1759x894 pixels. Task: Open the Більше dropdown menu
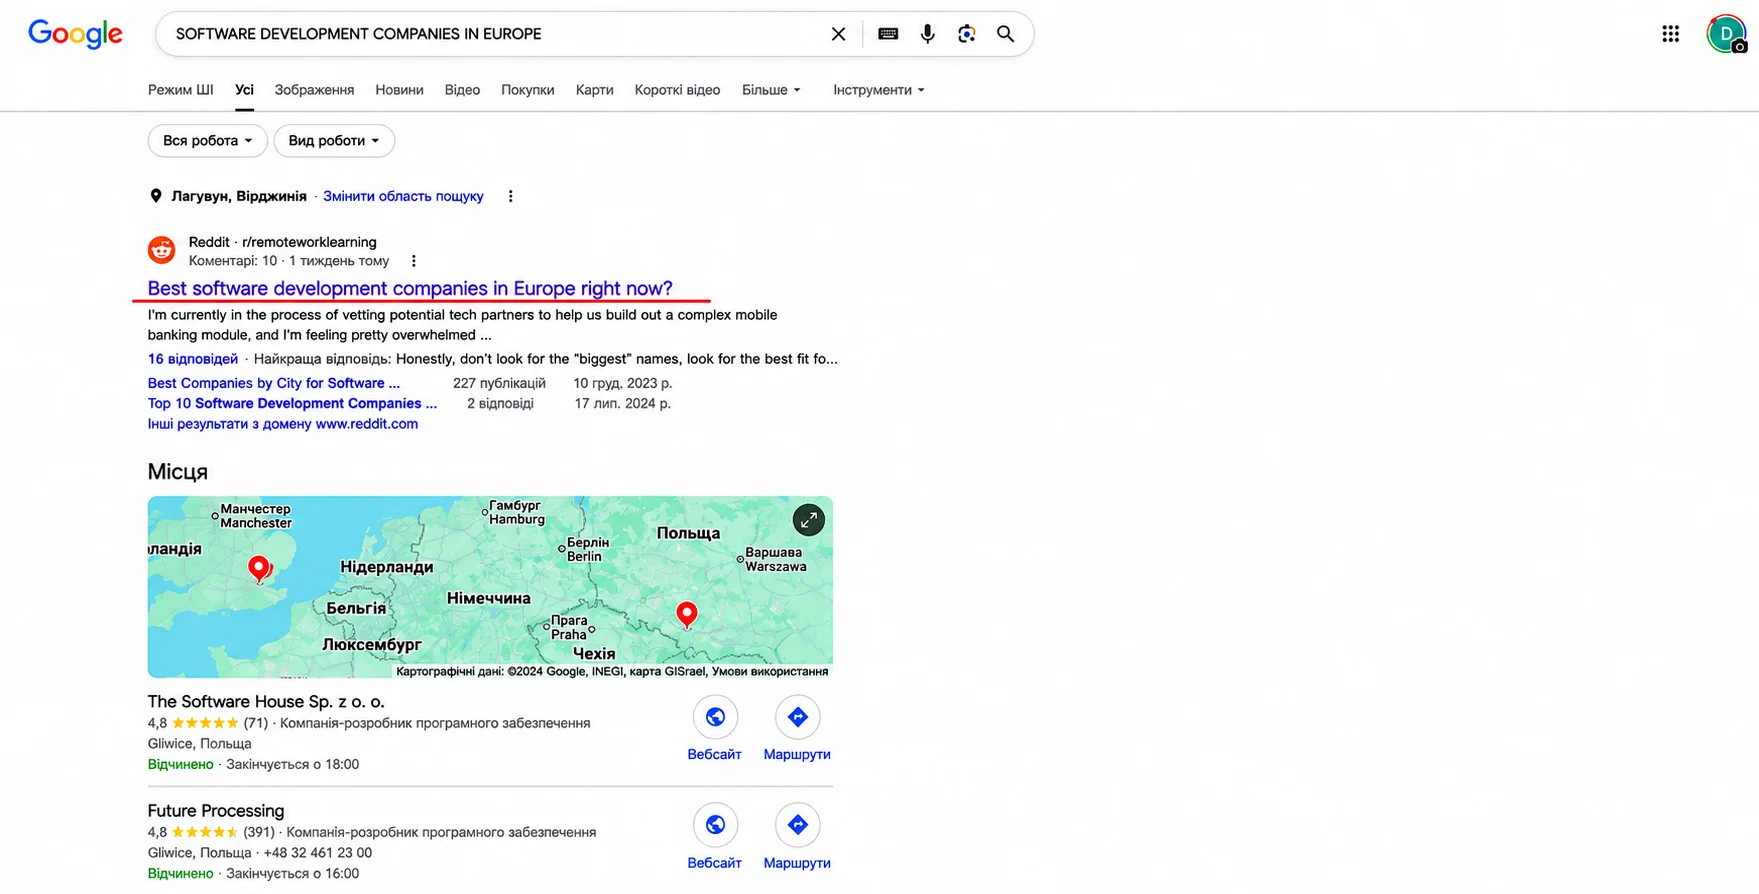click(x=771, y=90)
